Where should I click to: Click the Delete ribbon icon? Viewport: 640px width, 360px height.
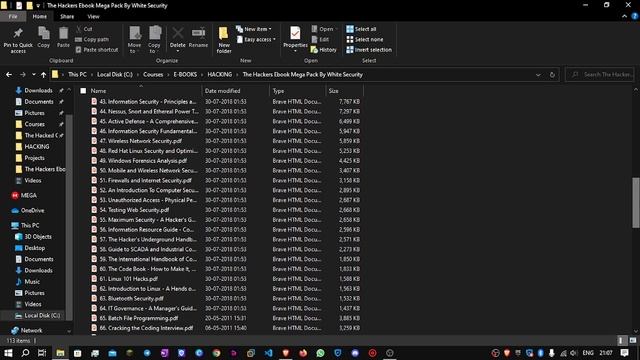click(178, 40)
